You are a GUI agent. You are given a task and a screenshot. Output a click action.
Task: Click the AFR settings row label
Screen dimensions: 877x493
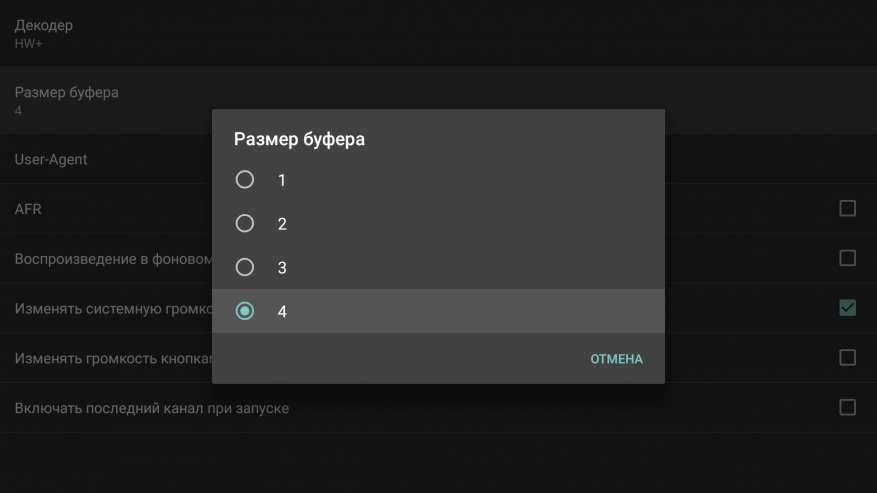click(x=28, y=209)
